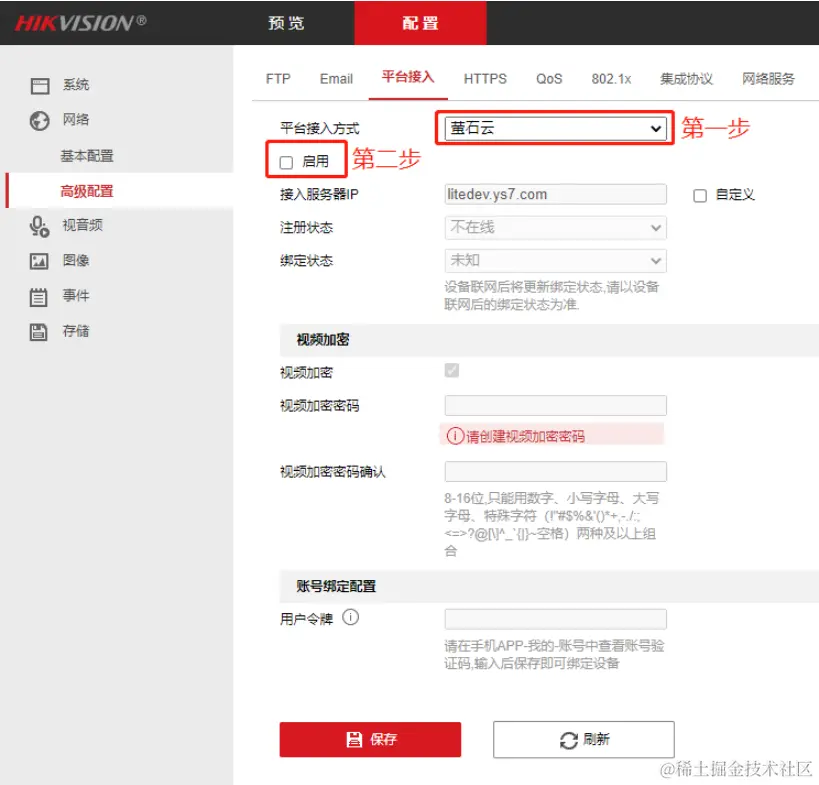Viewport: 819px width, 785px height.
Task: Click the 账号绑定配置 section header
Action: pyautogui.click(x=336, y=586)
